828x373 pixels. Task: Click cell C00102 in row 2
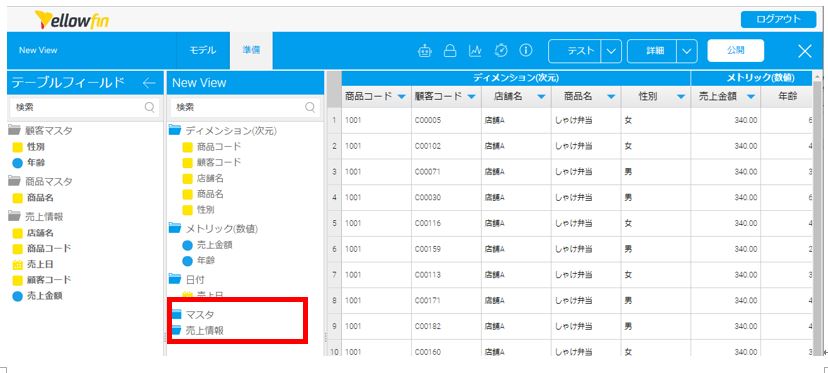446,146
